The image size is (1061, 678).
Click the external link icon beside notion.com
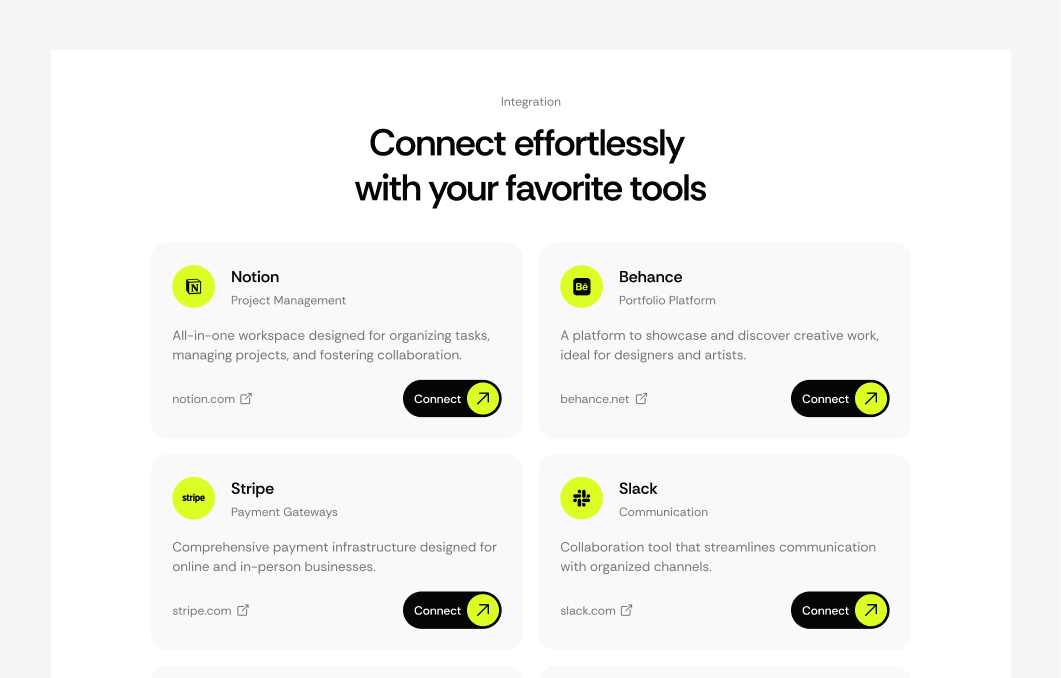tap(246, 398)
